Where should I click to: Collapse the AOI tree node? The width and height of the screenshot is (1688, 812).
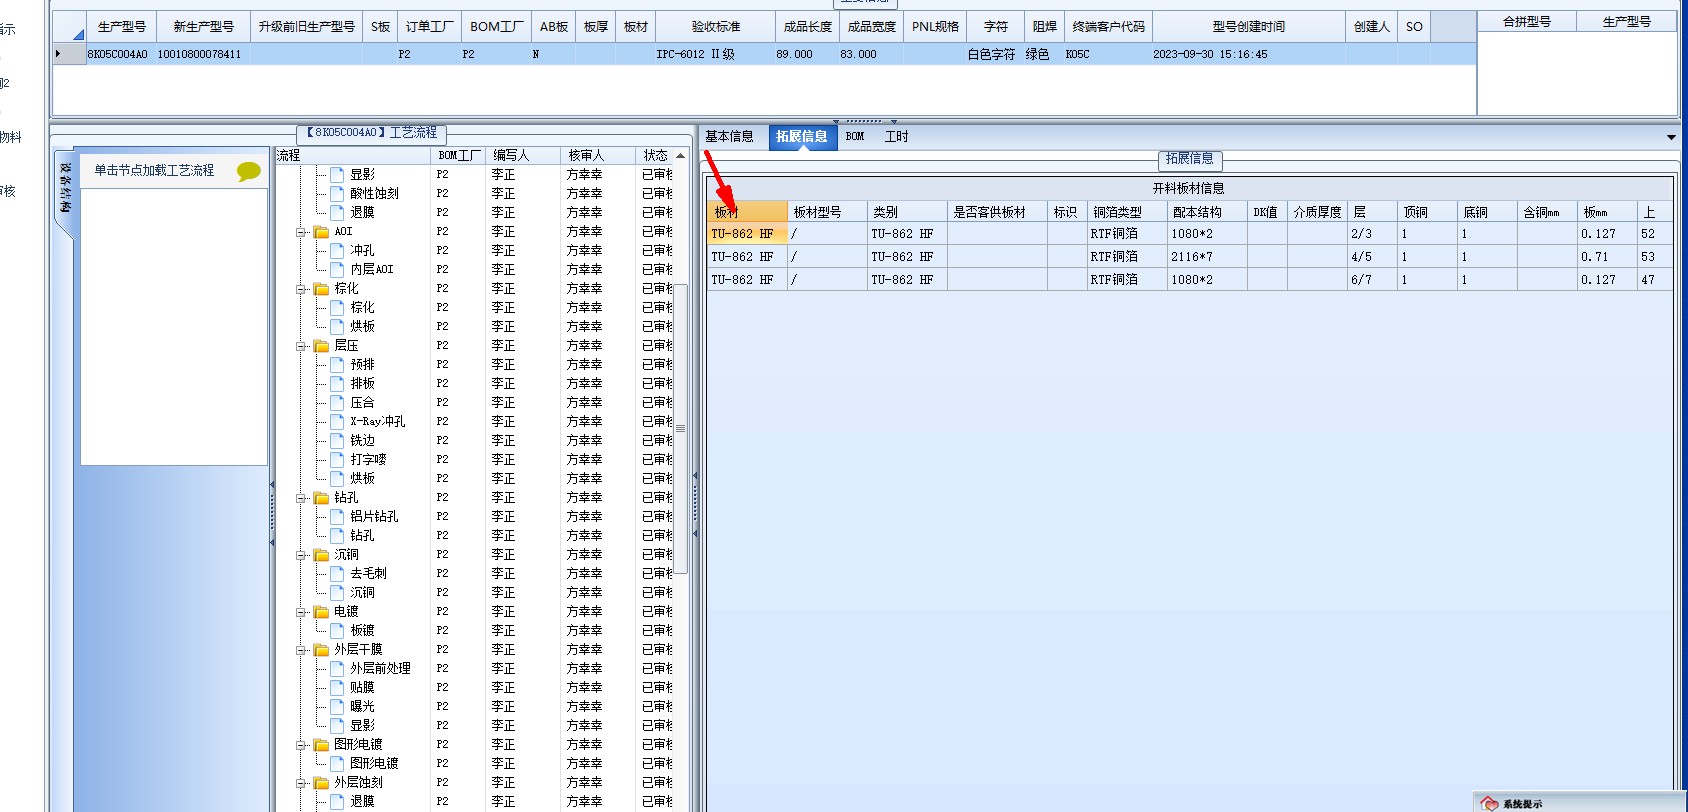click(301, 232)
